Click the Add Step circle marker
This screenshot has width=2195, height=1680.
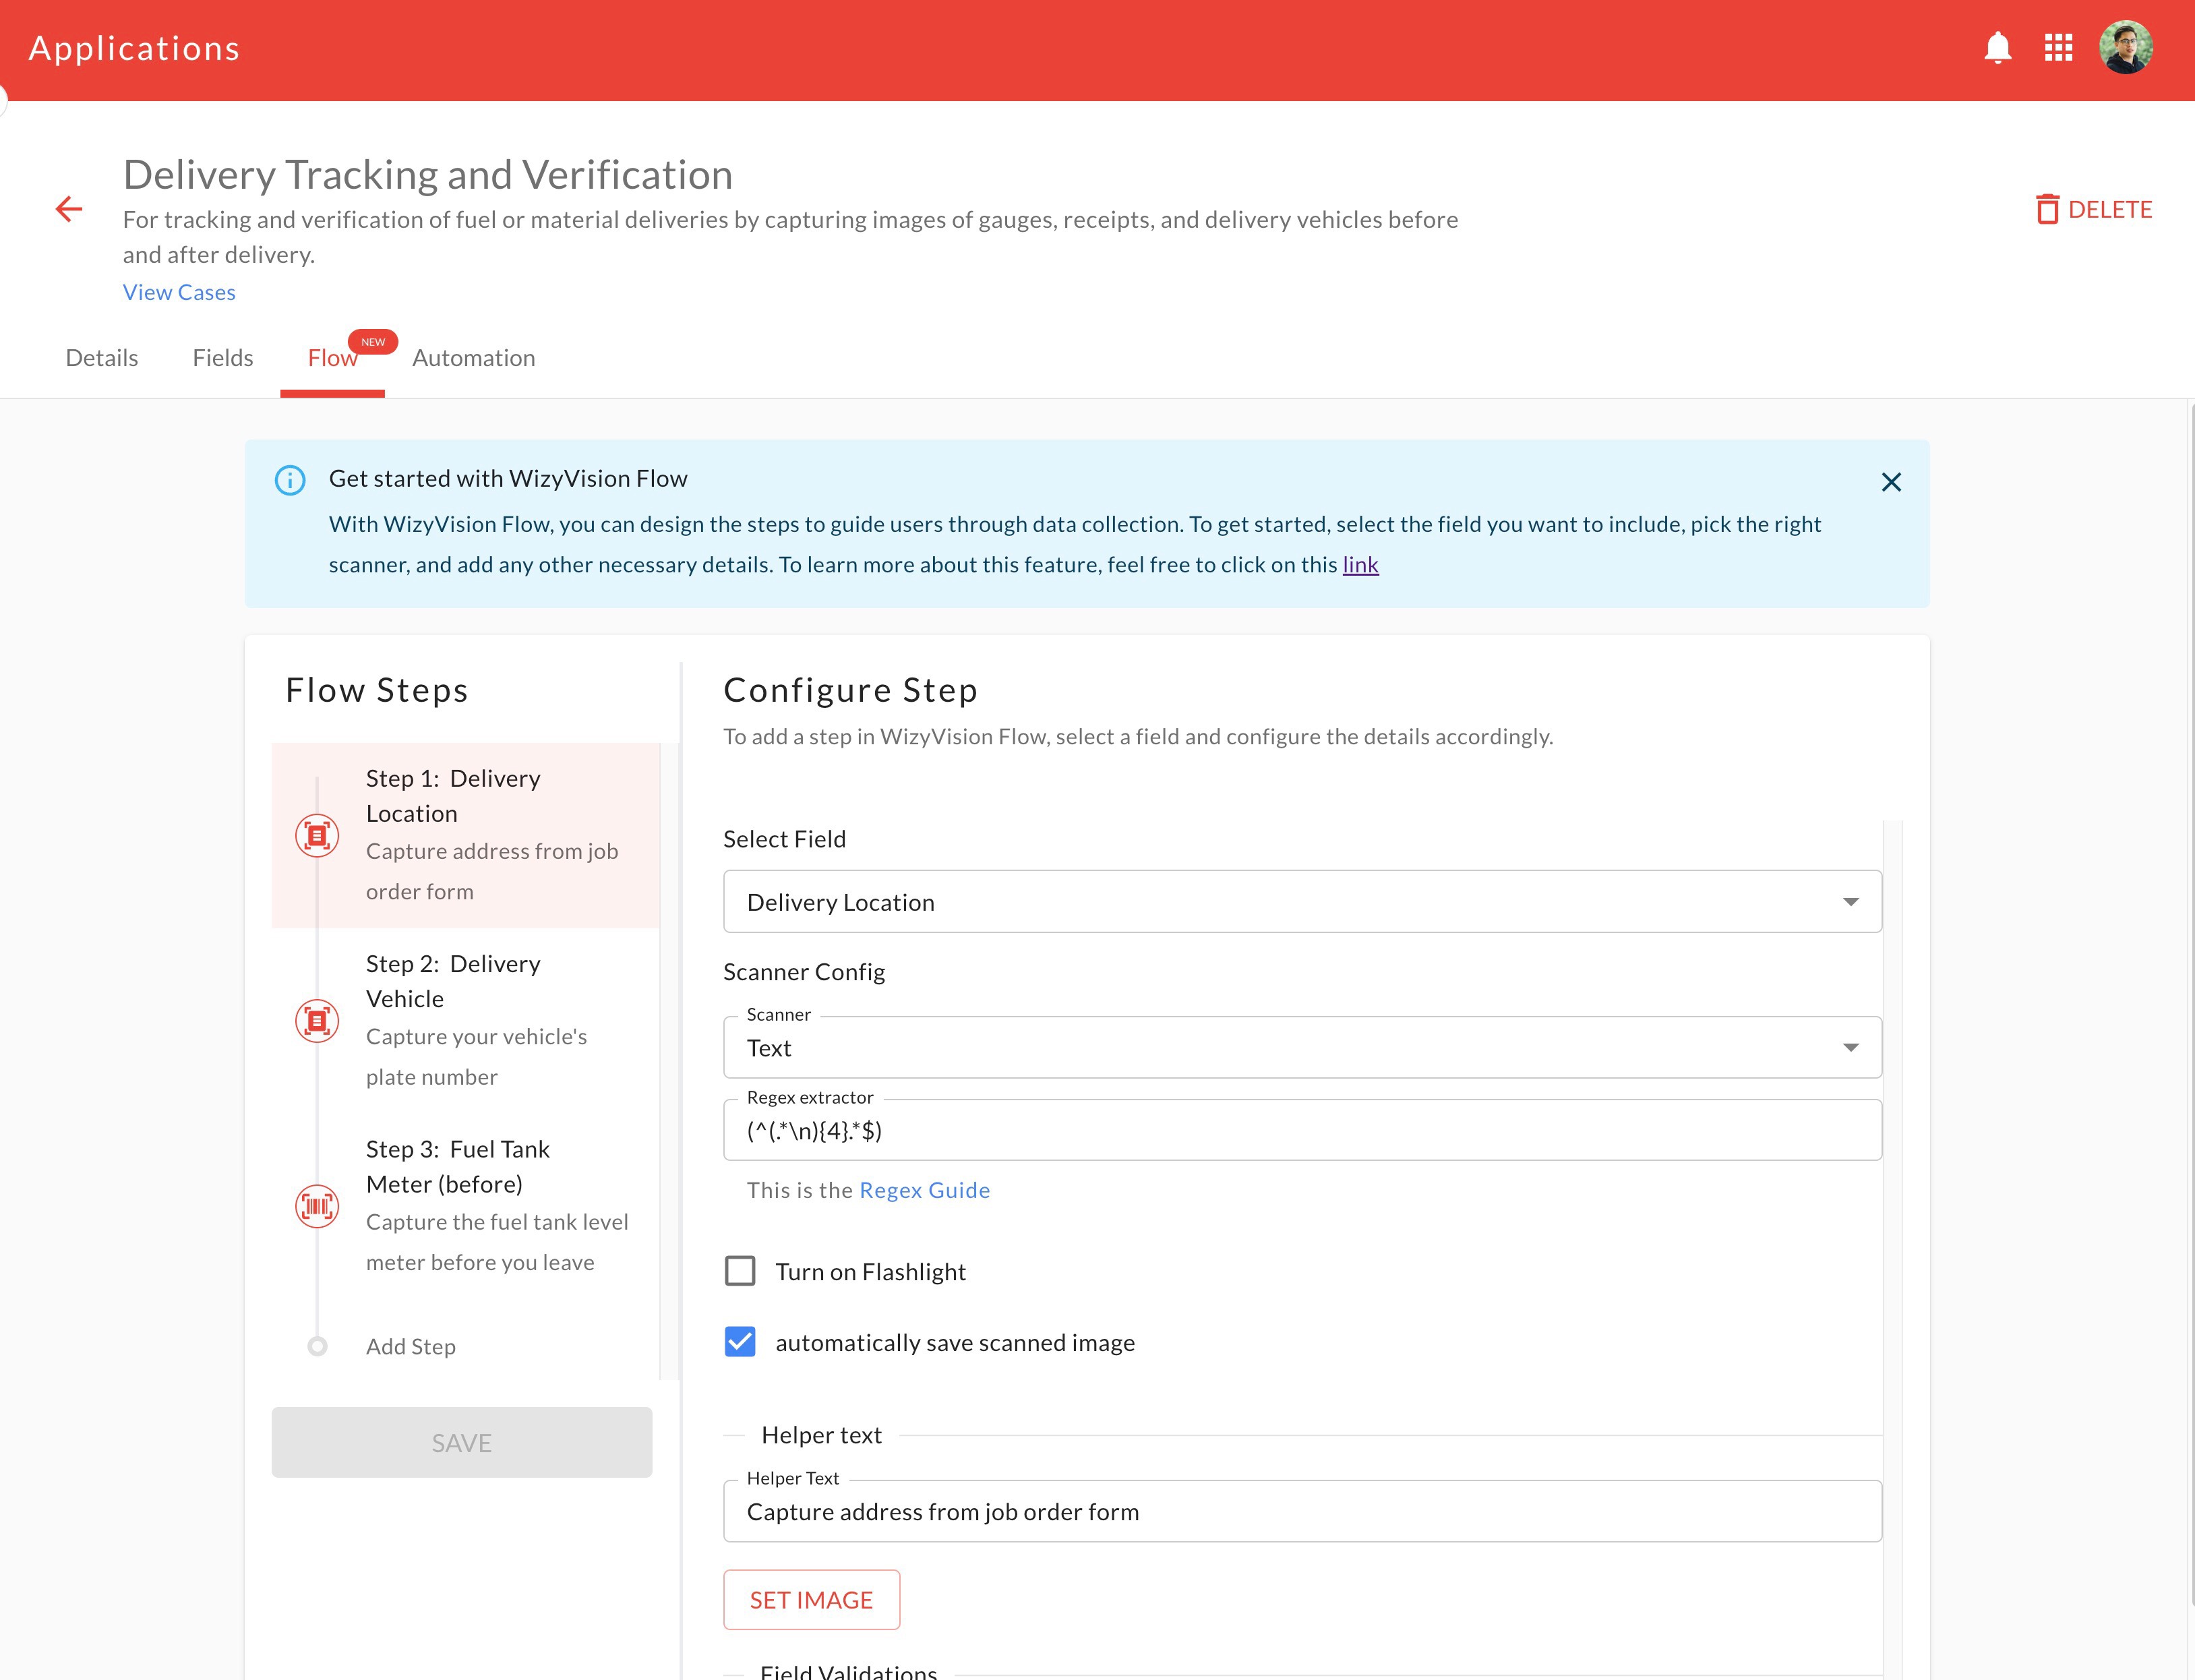[317, 1346]
